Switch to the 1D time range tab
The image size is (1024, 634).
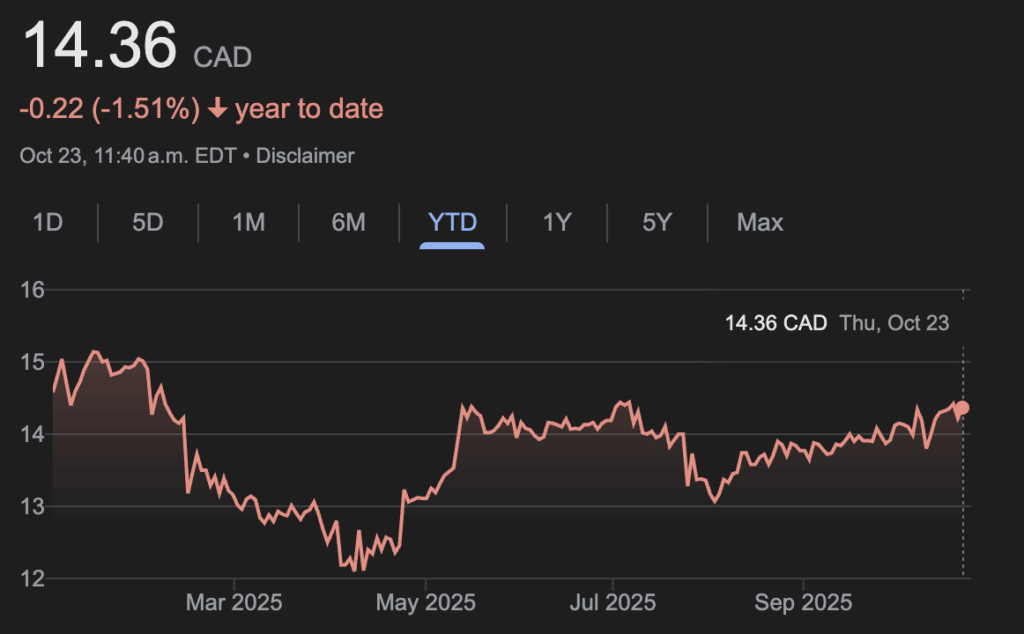click(48, 222)
